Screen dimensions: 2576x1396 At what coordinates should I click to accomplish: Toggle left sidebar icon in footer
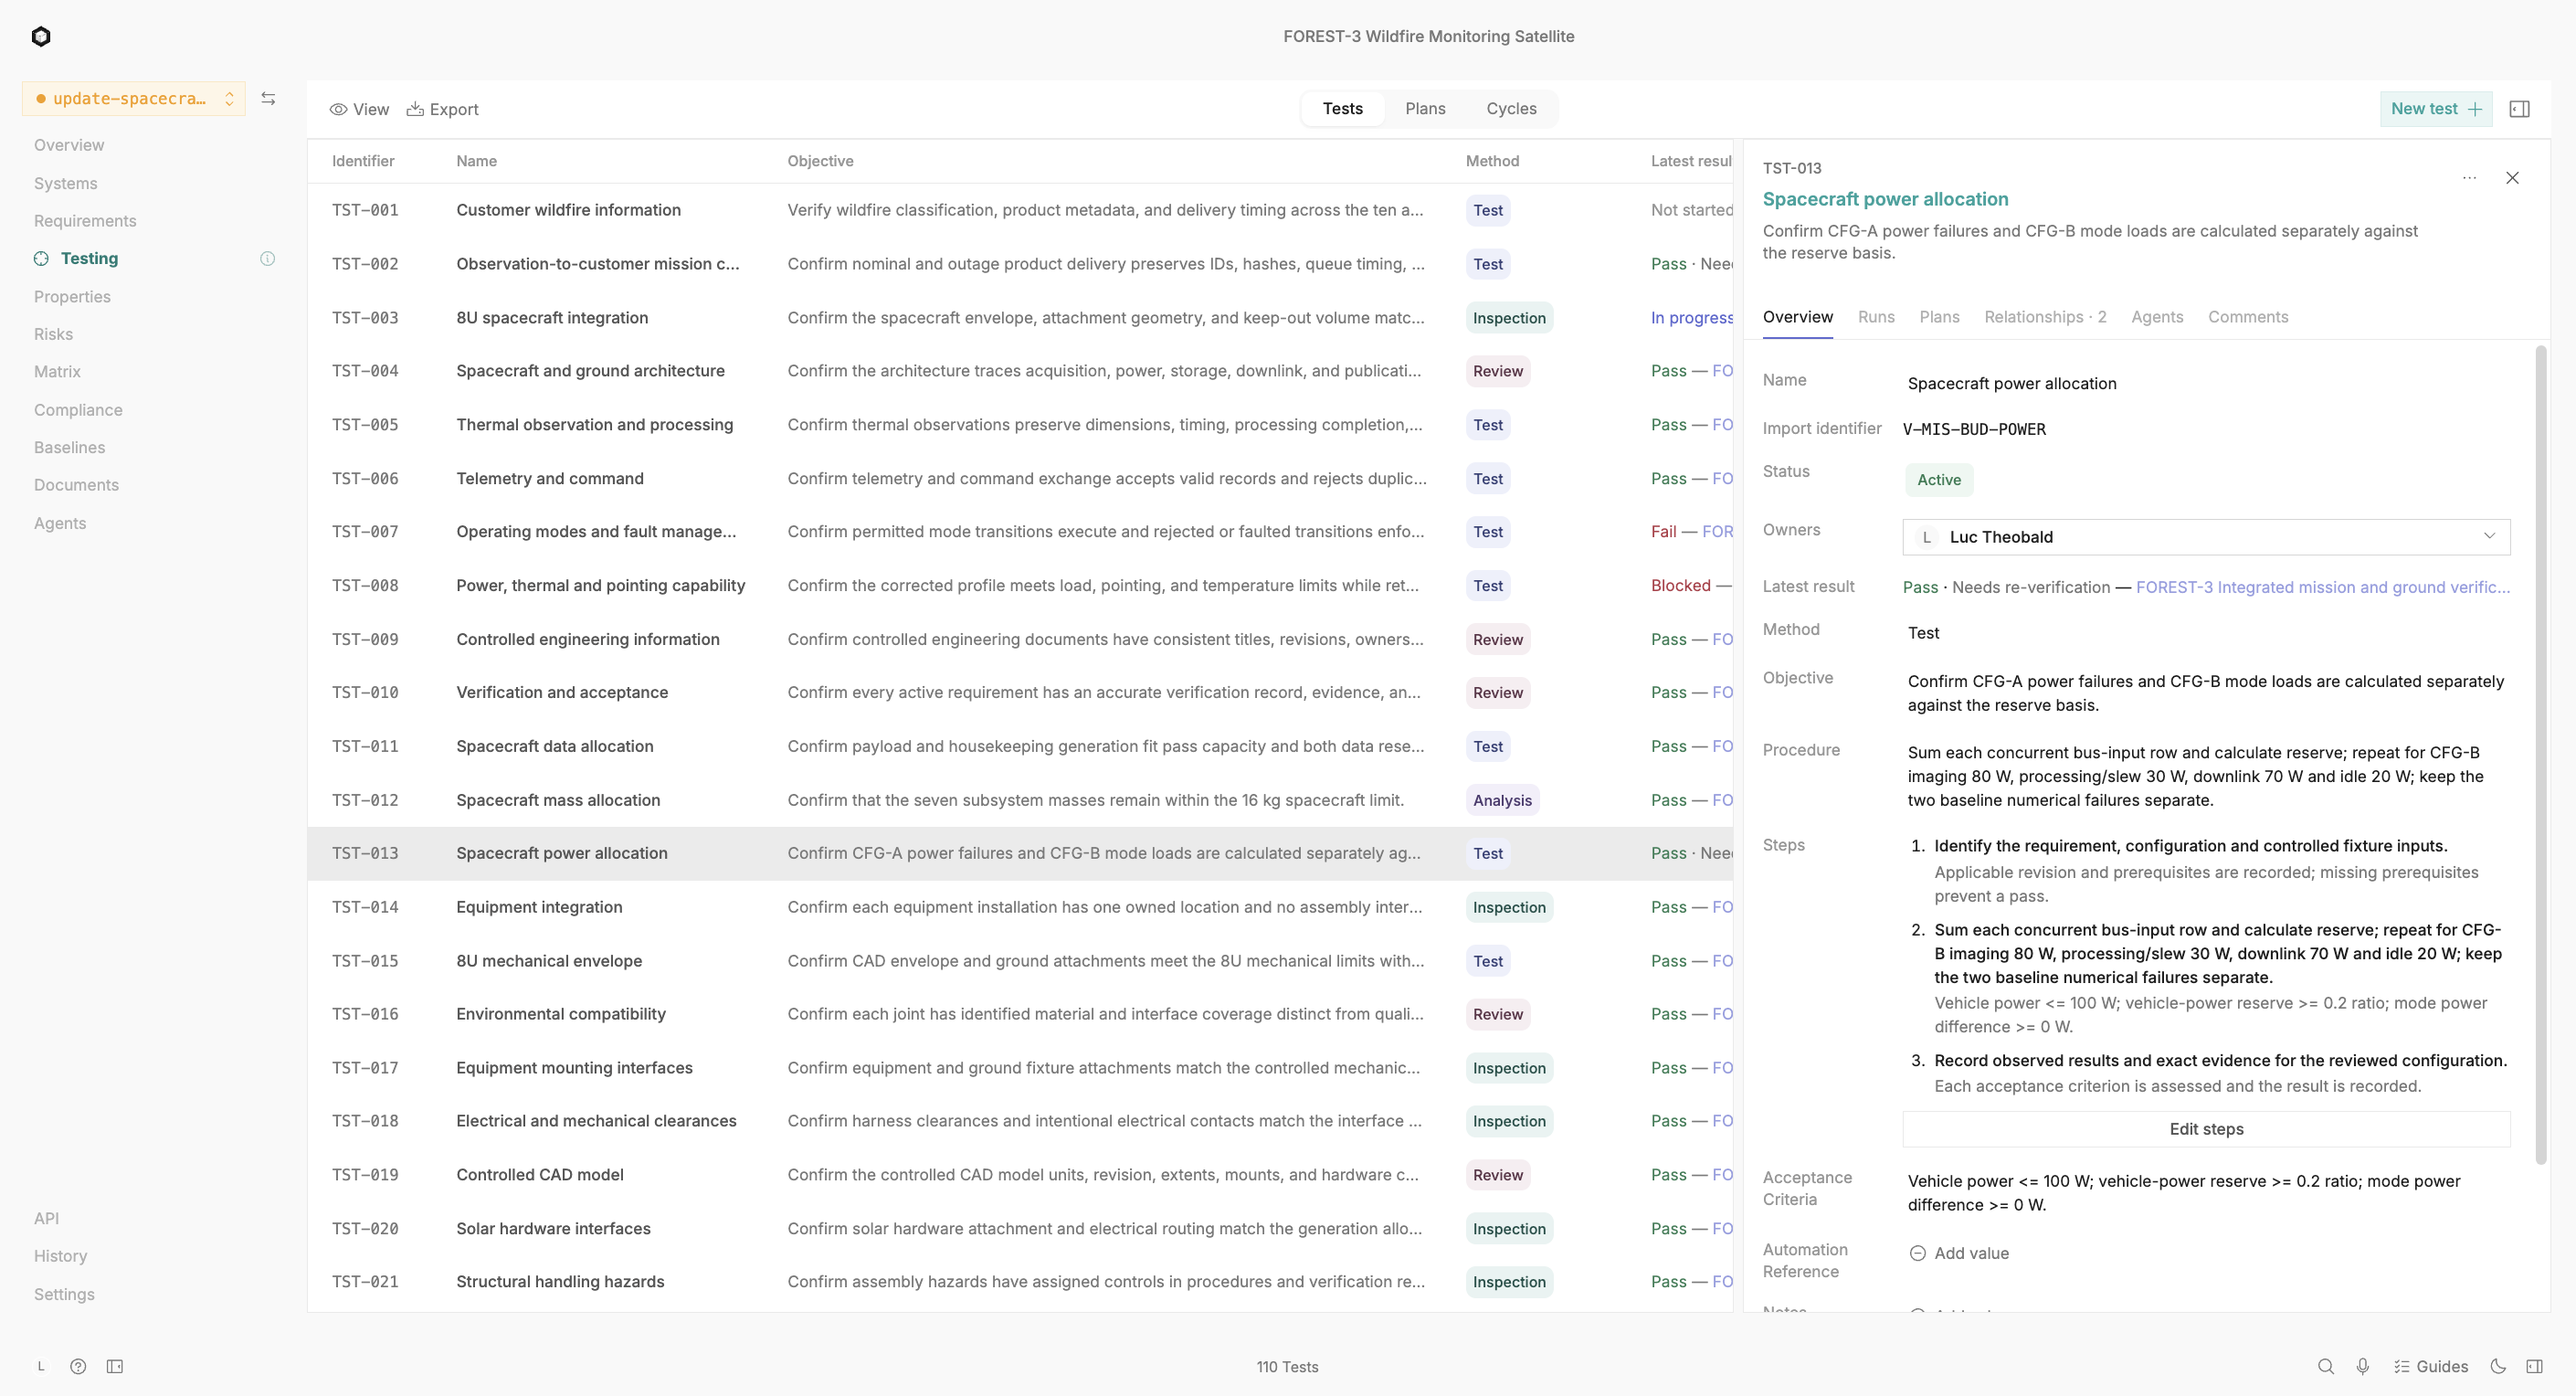(x=115, y=1366)
